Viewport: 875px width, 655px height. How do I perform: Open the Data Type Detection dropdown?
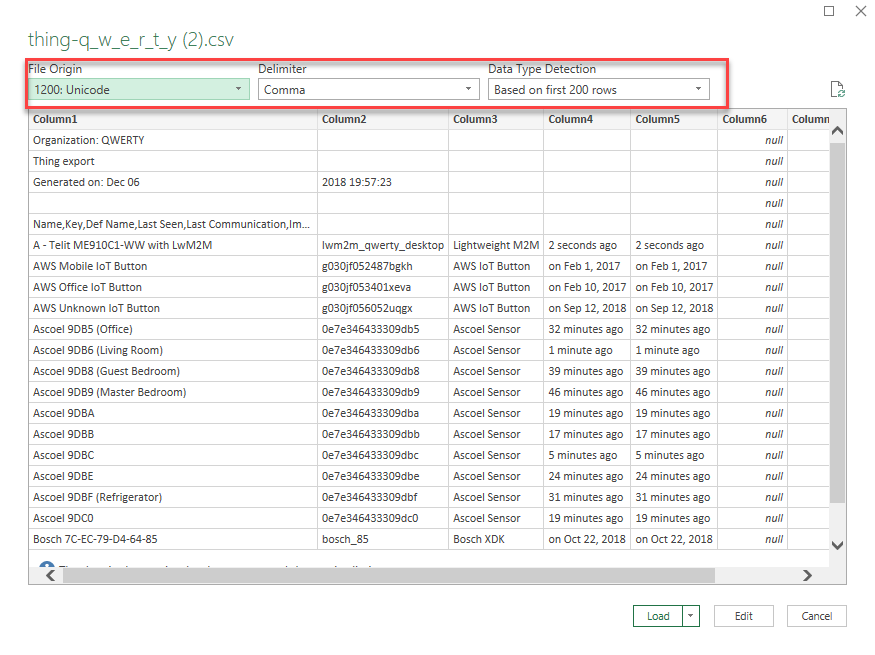[599, 90]
